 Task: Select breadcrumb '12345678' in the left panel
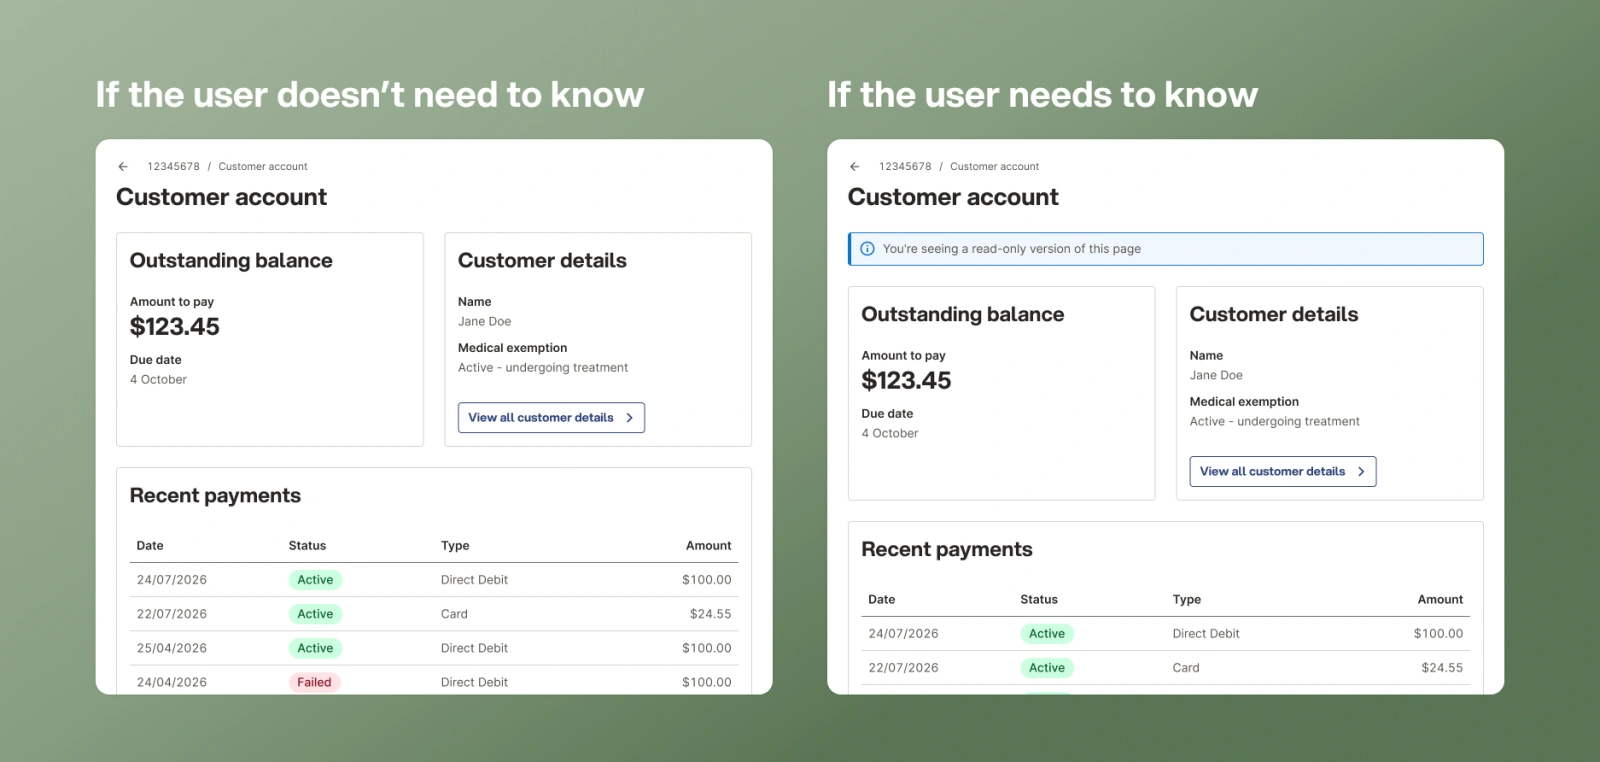173,167
